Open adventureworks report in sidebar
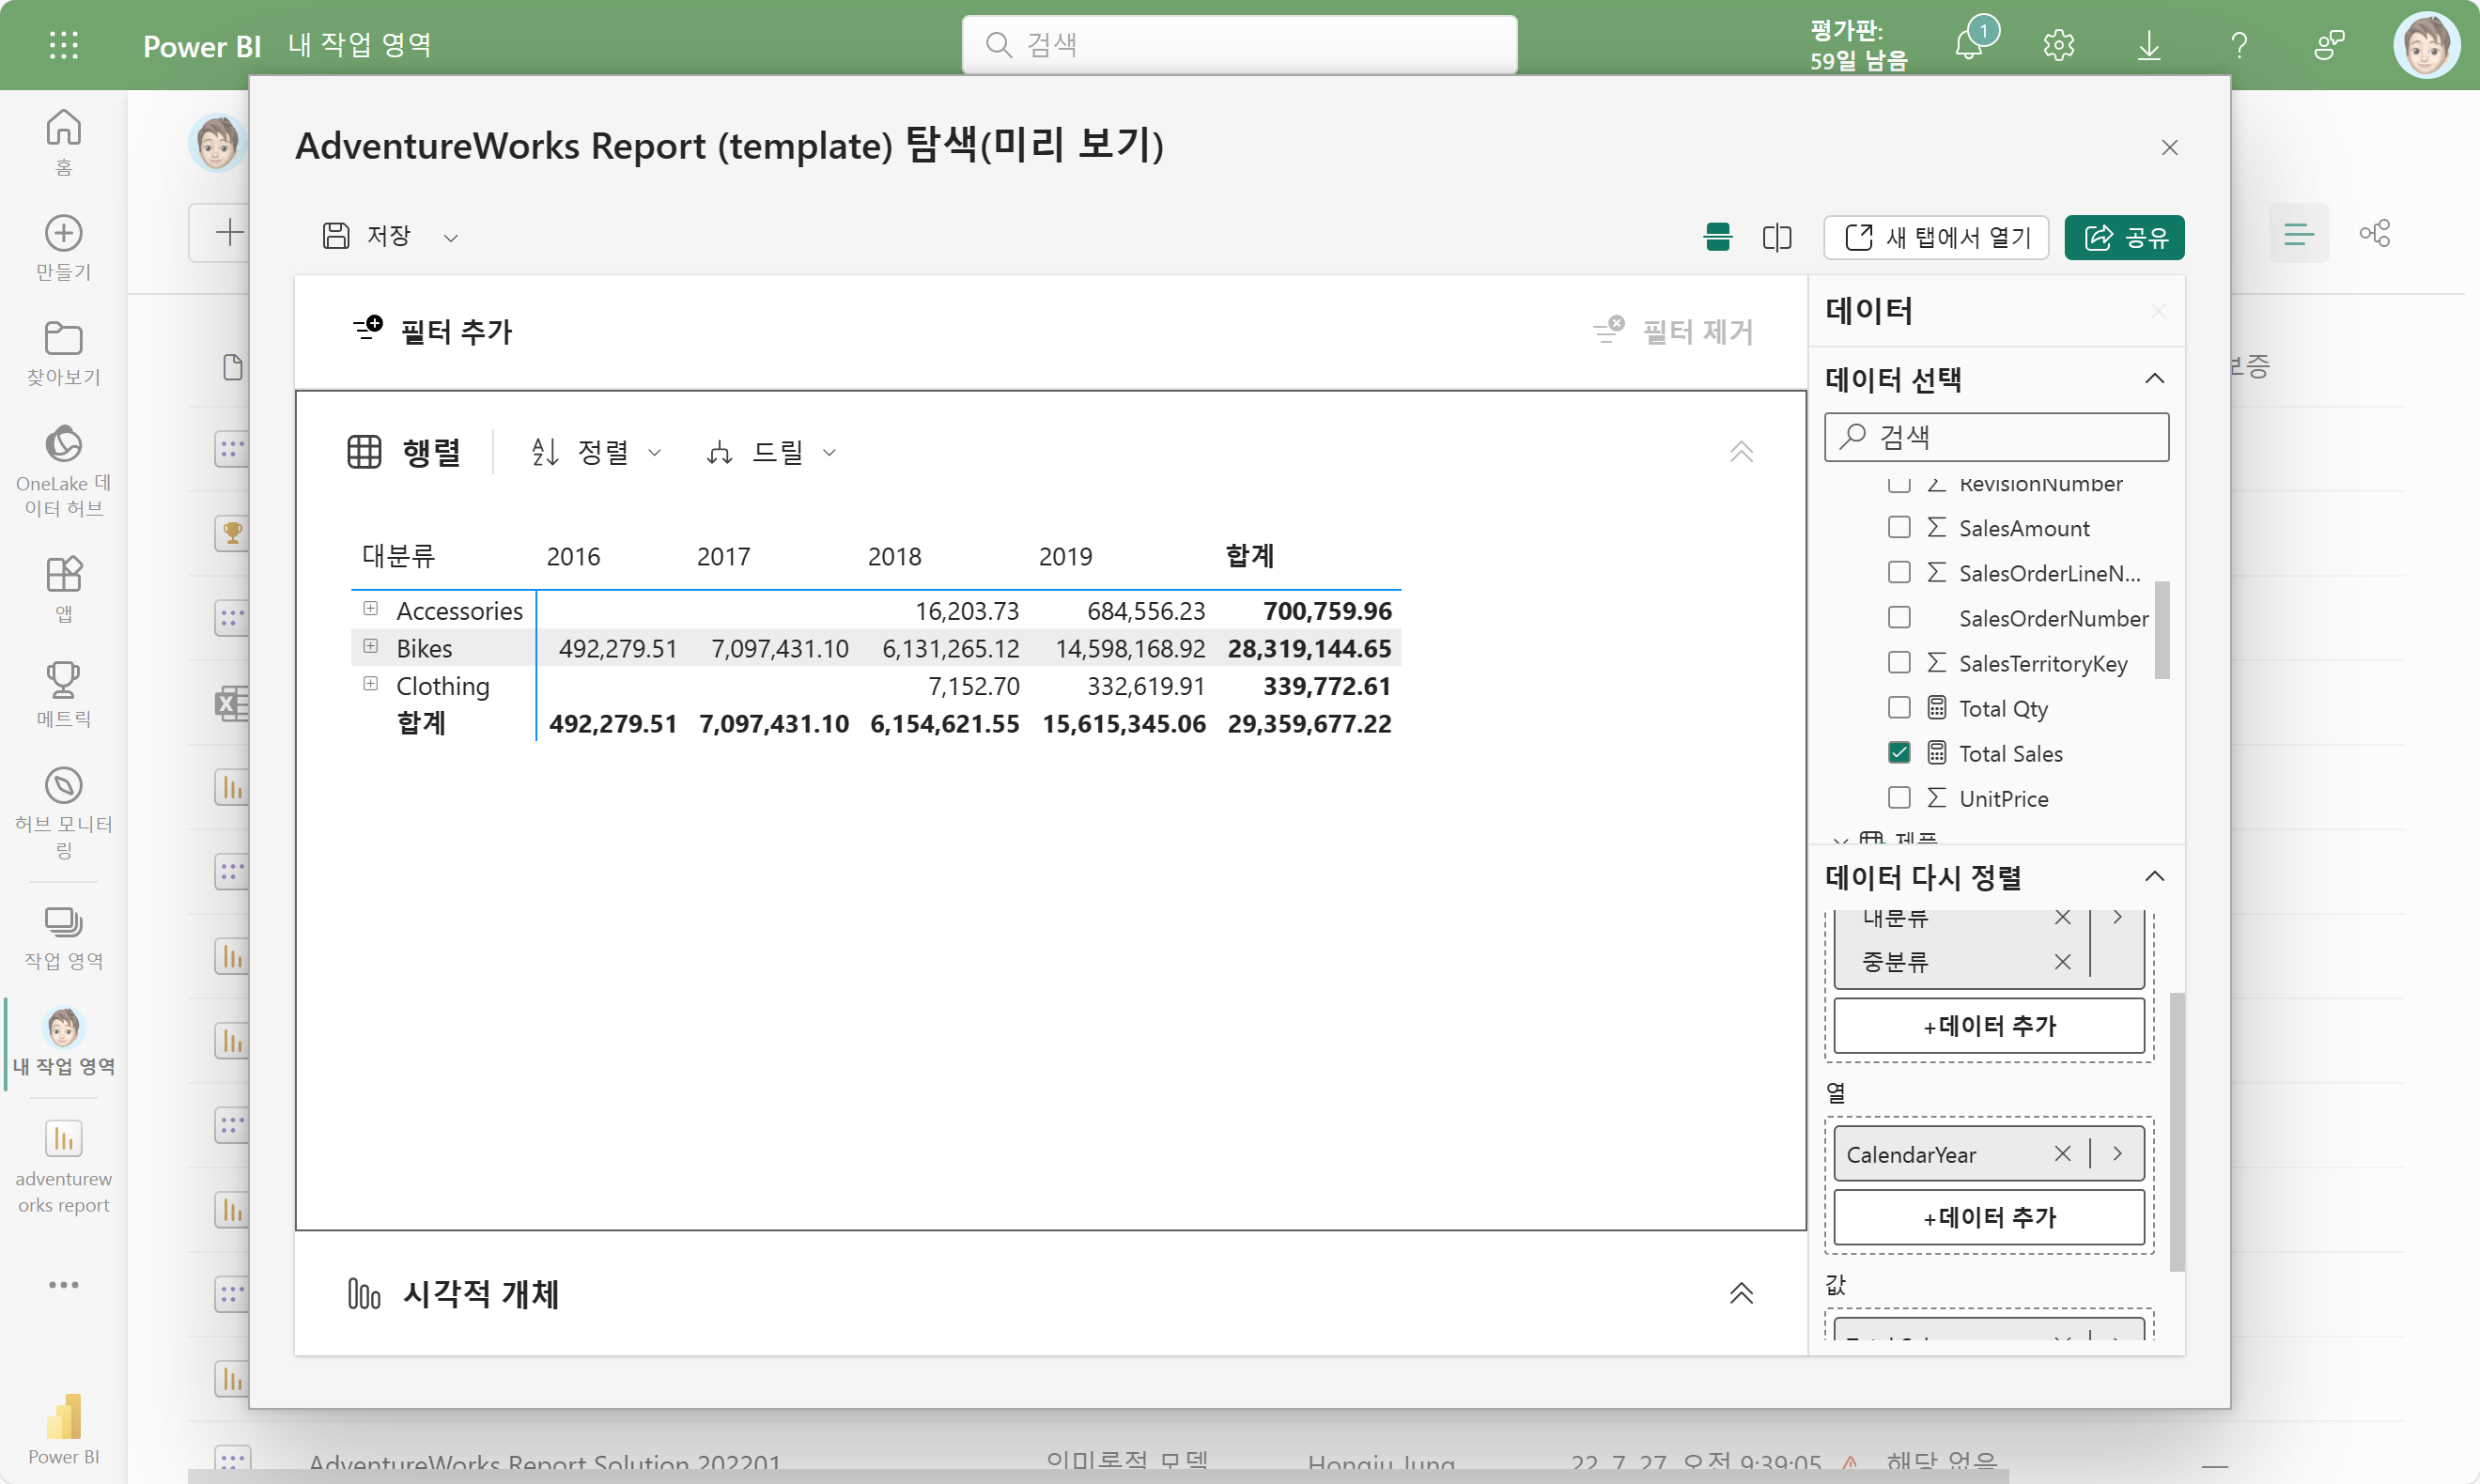 coord(64,1167)
